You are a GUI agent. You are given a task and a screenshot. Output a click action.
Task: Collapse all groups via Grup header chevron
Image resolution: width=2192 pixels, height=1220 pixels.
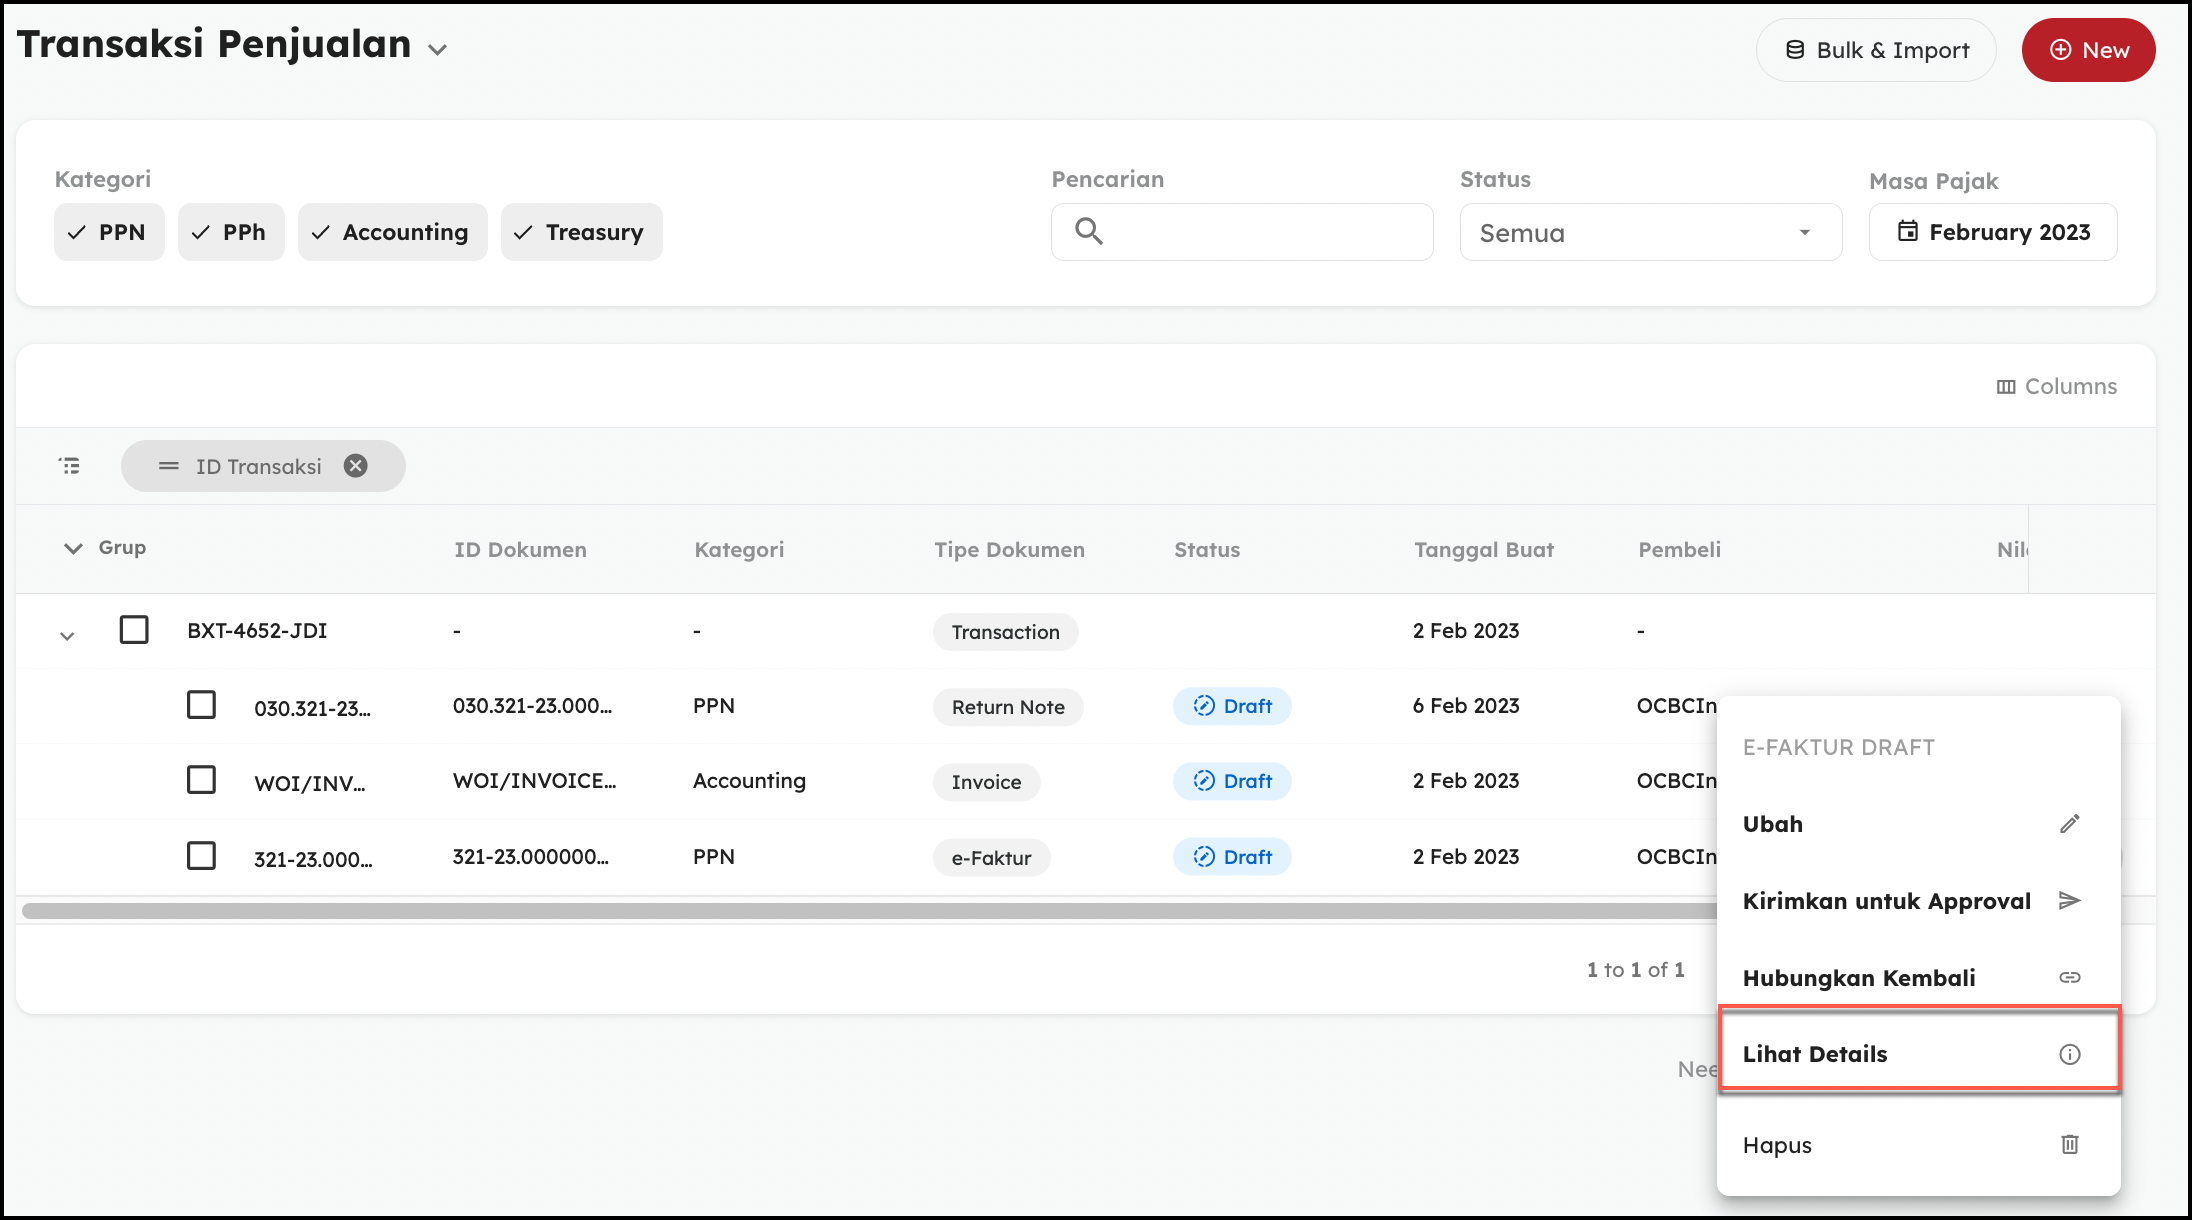73,548
